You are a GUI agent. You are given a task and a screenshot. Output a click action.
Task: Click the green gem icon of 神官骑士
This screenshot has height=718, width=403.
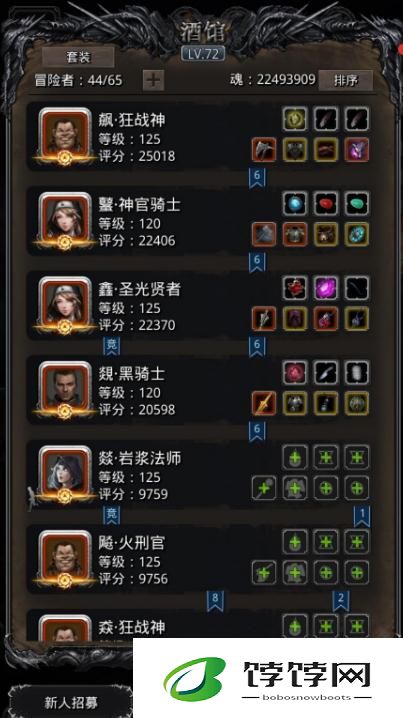pyautogui.click(x=357, y=203)
